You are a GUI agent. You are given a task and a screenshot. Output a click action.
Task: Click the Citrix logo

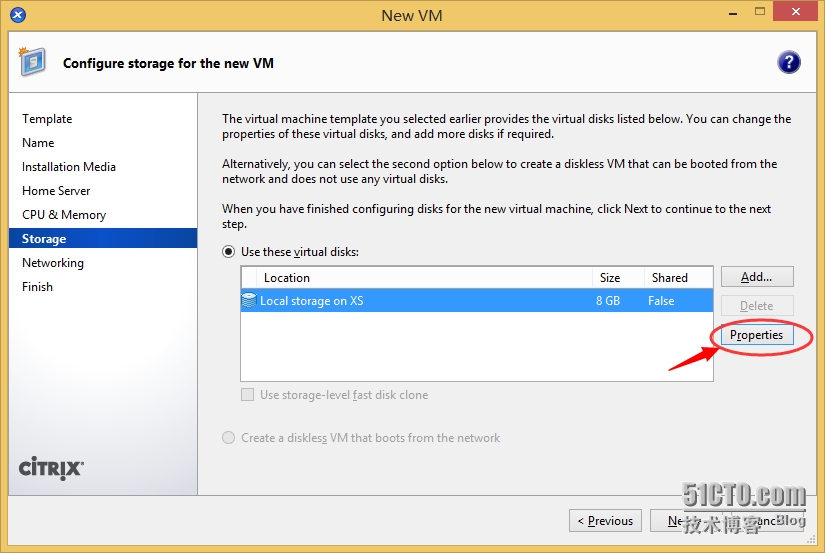[52, 467]
